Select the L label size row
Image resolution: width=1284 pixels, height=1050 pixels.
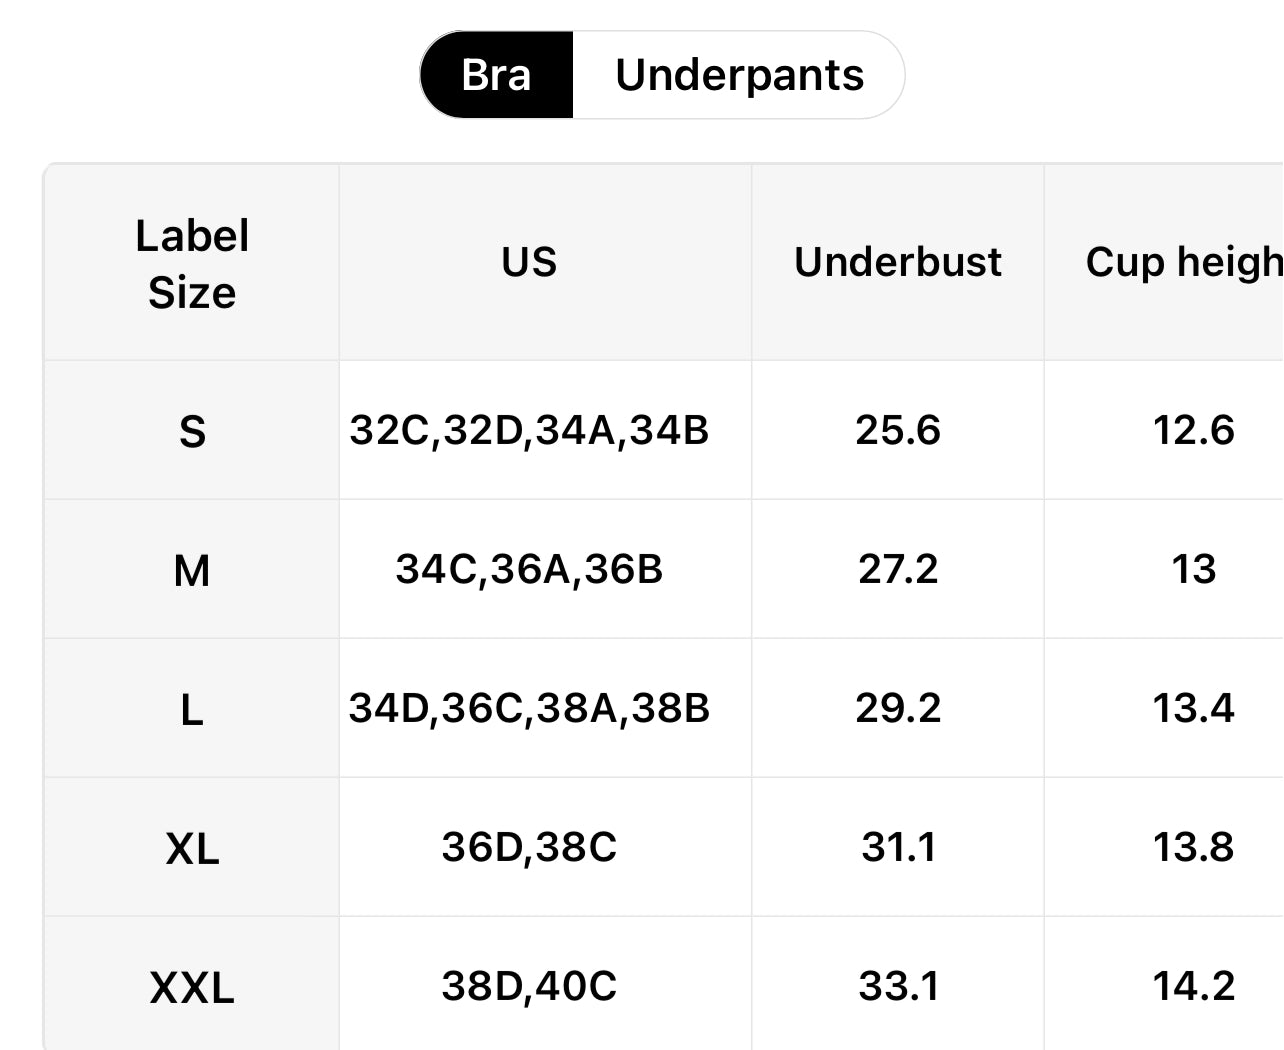tap(192, 710)
